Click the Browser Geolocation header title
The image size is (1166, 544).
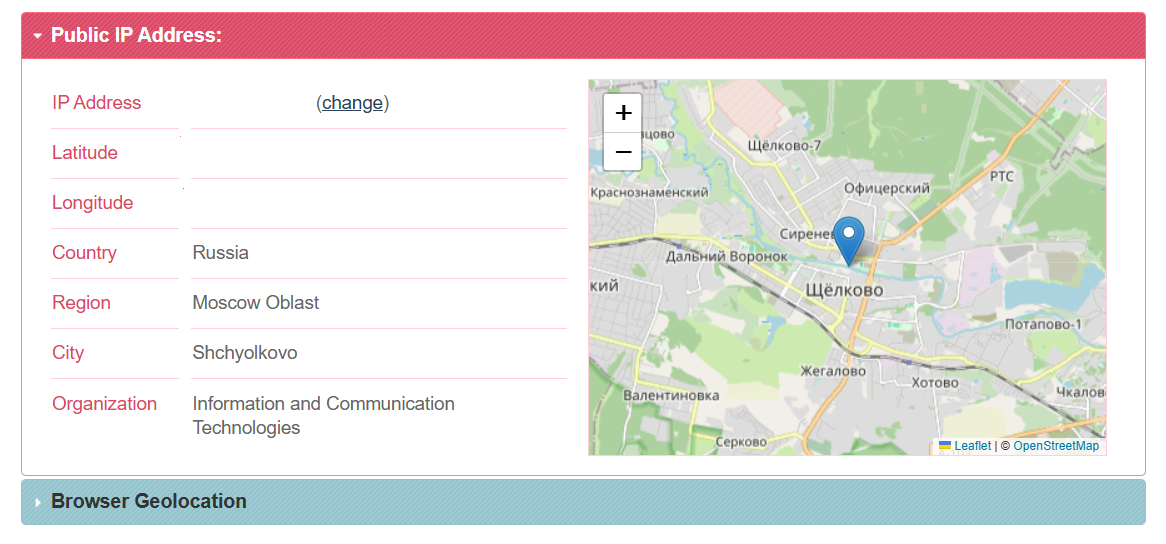[x=148, y=502]
